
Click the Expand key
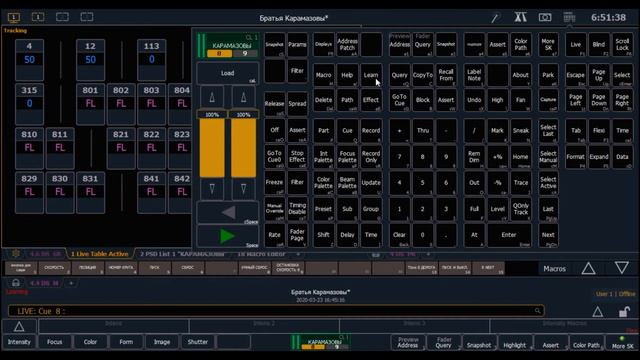(599, 157)
